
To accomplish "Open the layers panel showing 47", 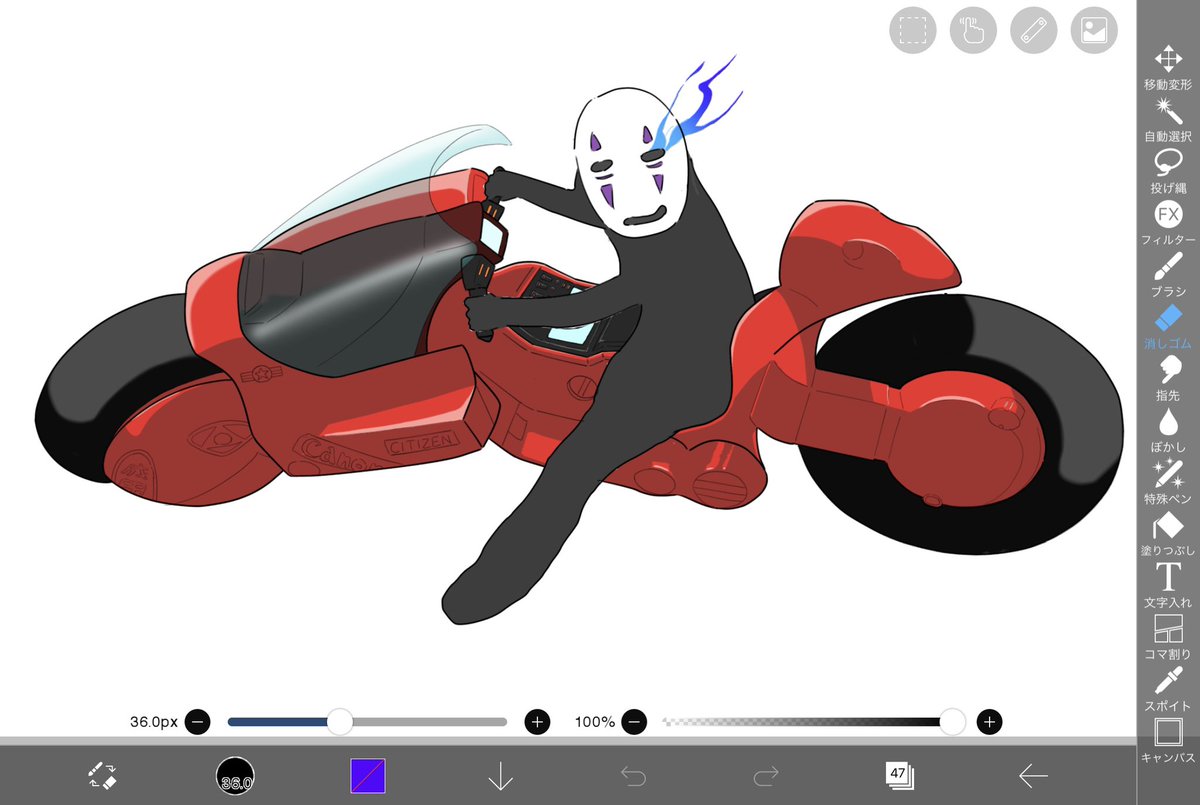I will click(899, 775).
